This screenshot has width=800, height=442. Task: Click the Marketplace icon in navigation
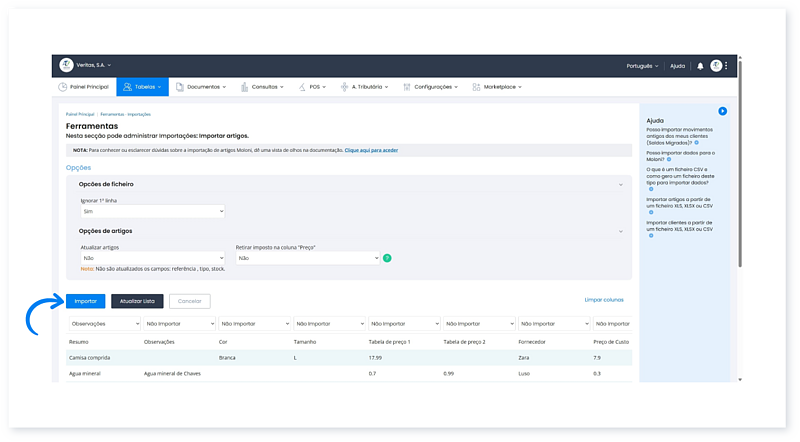click(x=475, y=87)
